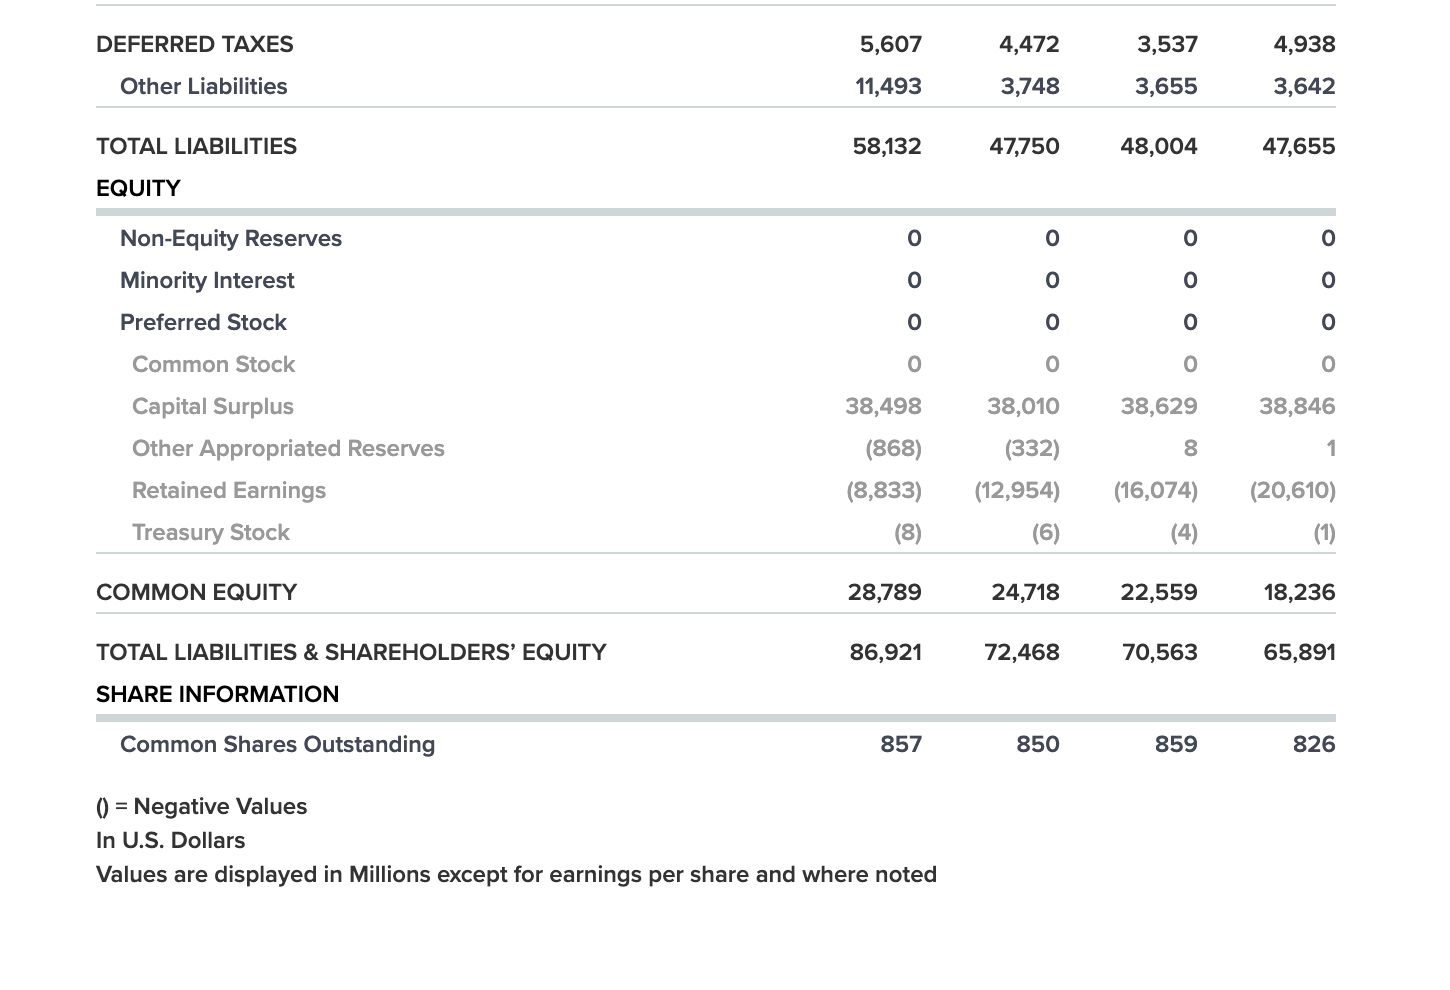Select total liabilities value 58,132
The width and height of the screenshot is (1450, 990).
coord(887,146)
